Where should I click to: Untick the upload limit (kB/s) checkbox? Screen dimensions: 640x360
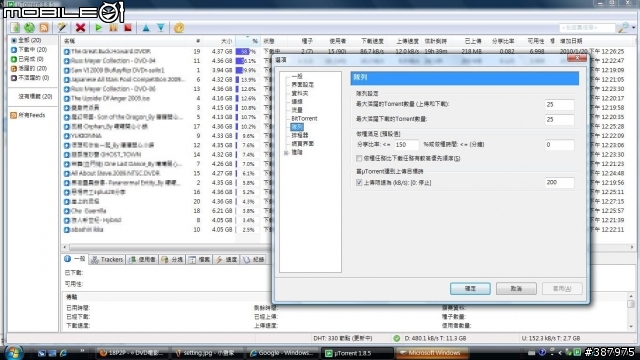pos(359,182)
